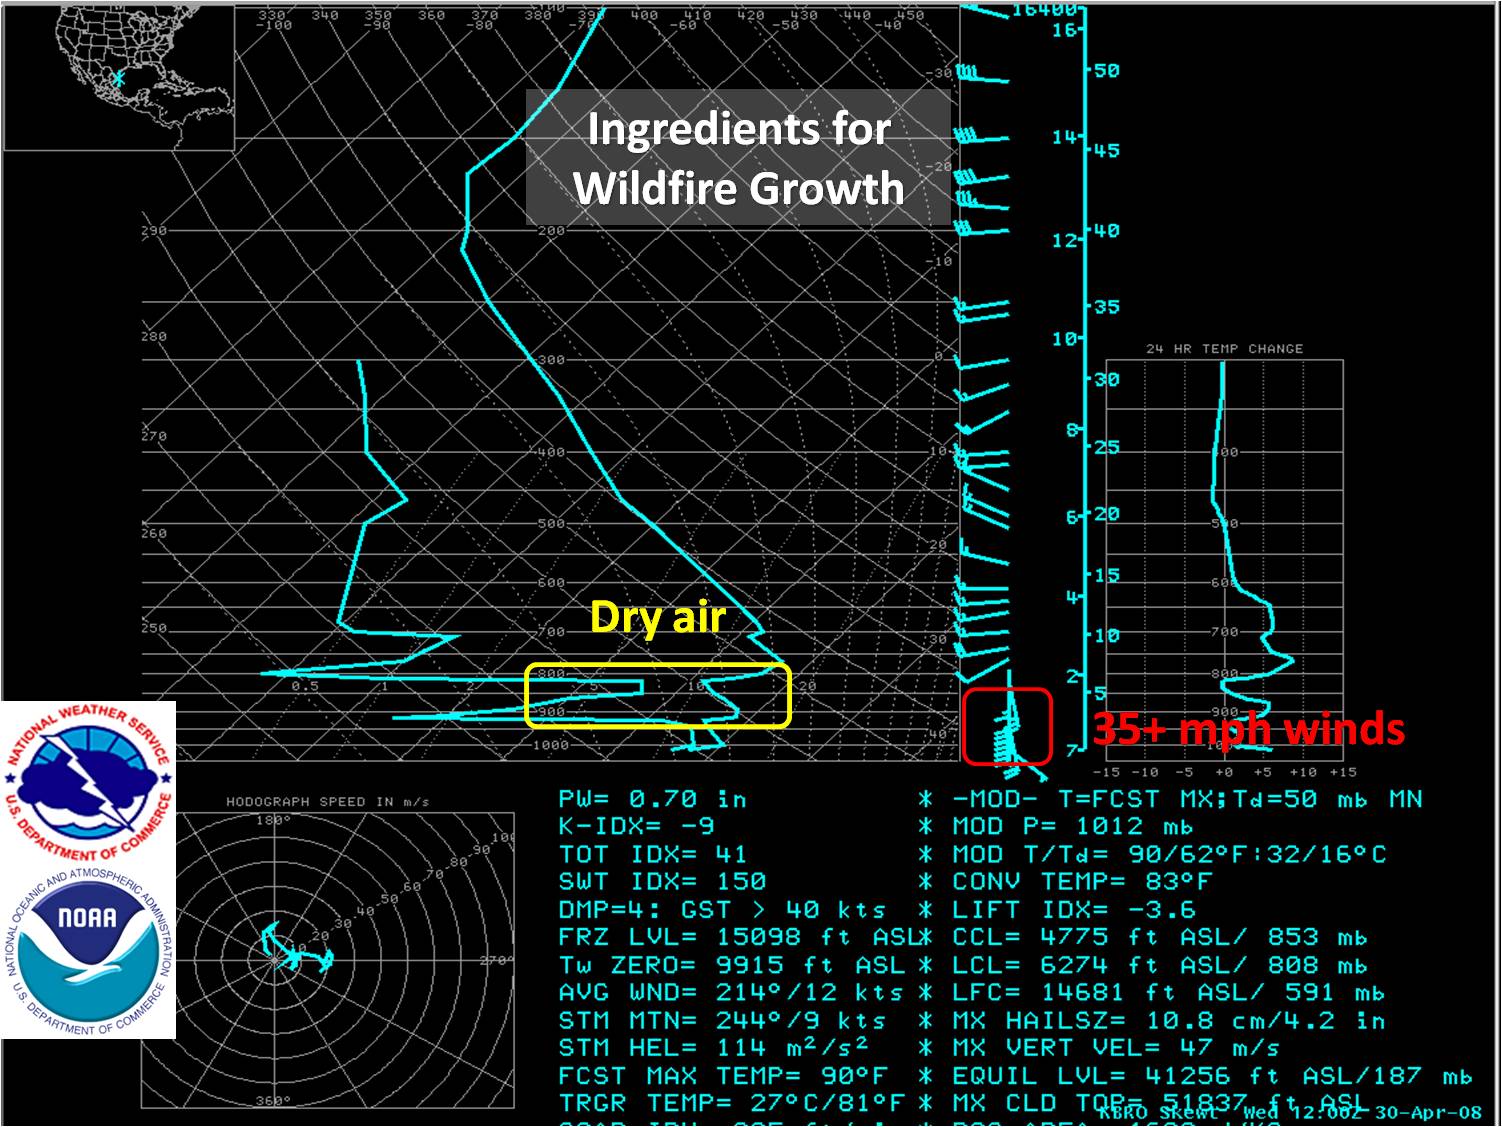Select the hodograph polar plot
This screenshot has width=1502, height=1127.
[327, 959]
